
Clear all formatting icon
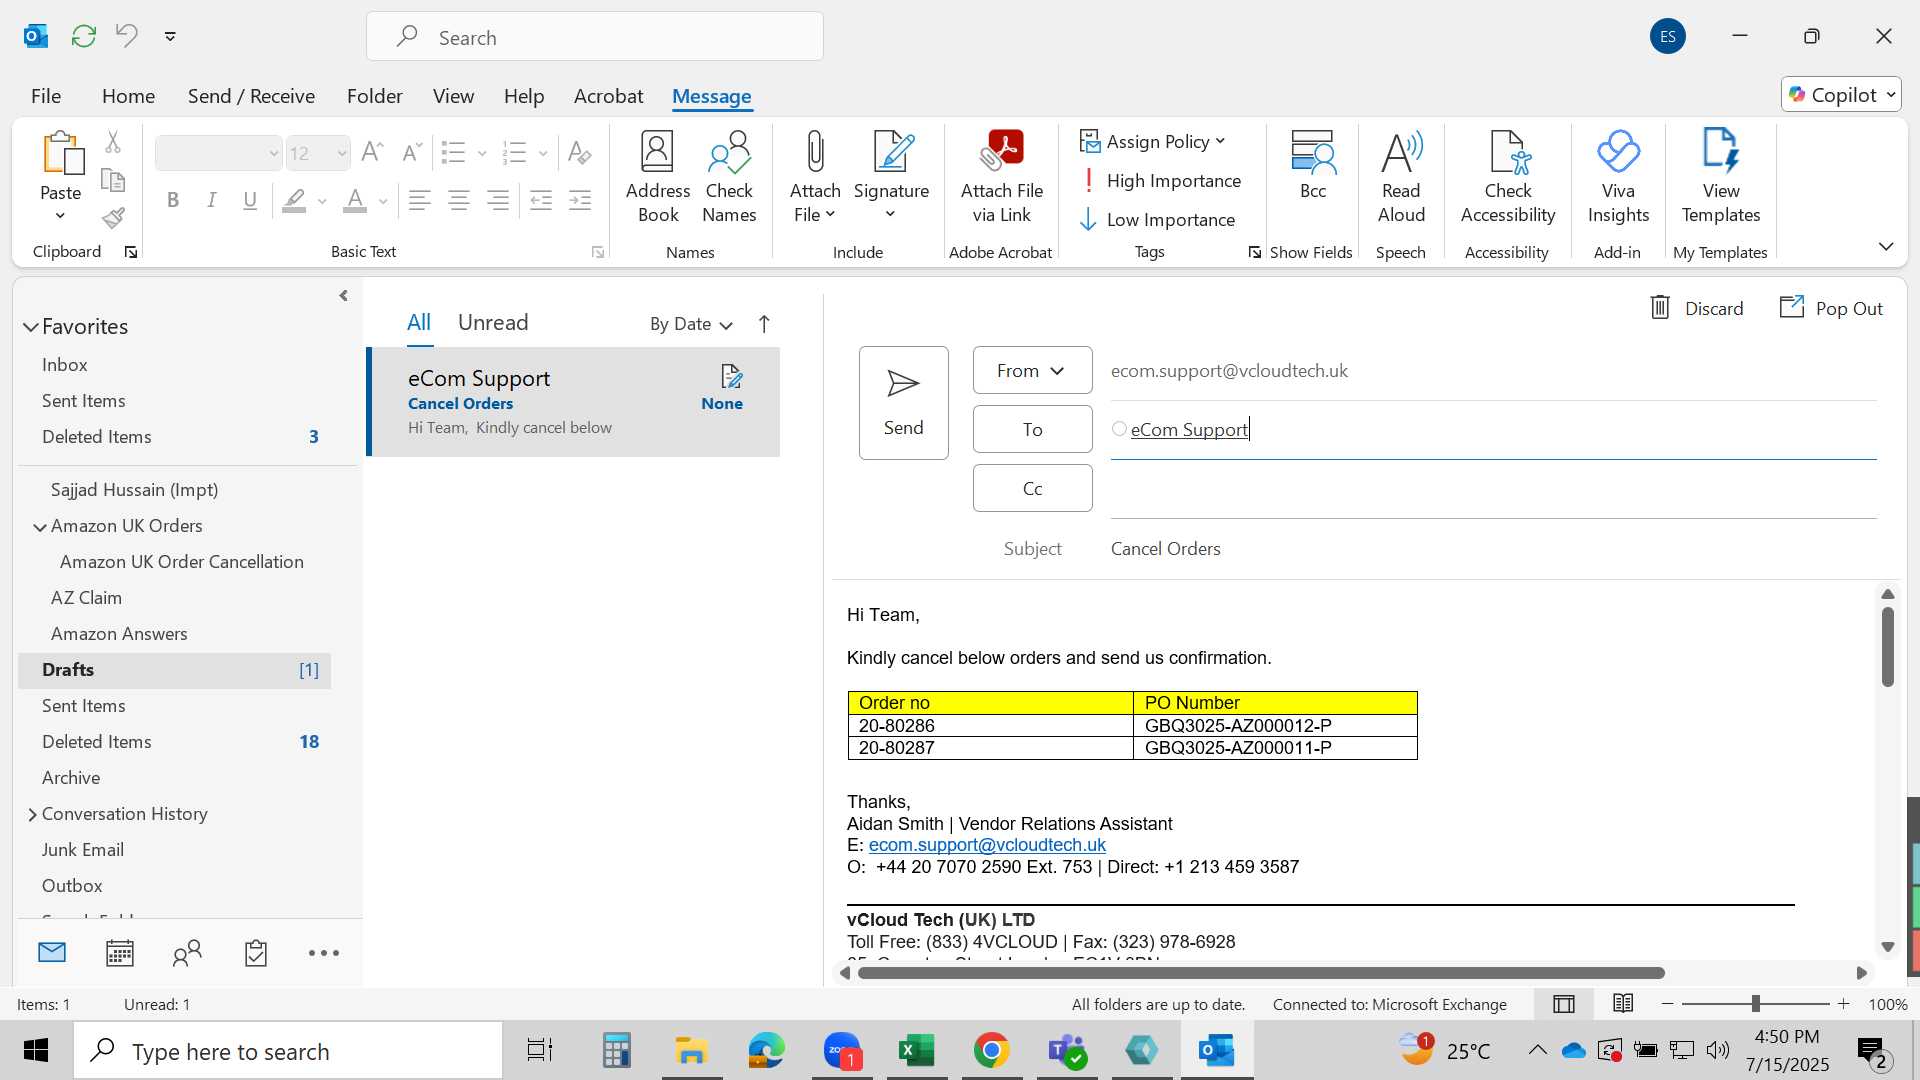click(x=579, y=152)
